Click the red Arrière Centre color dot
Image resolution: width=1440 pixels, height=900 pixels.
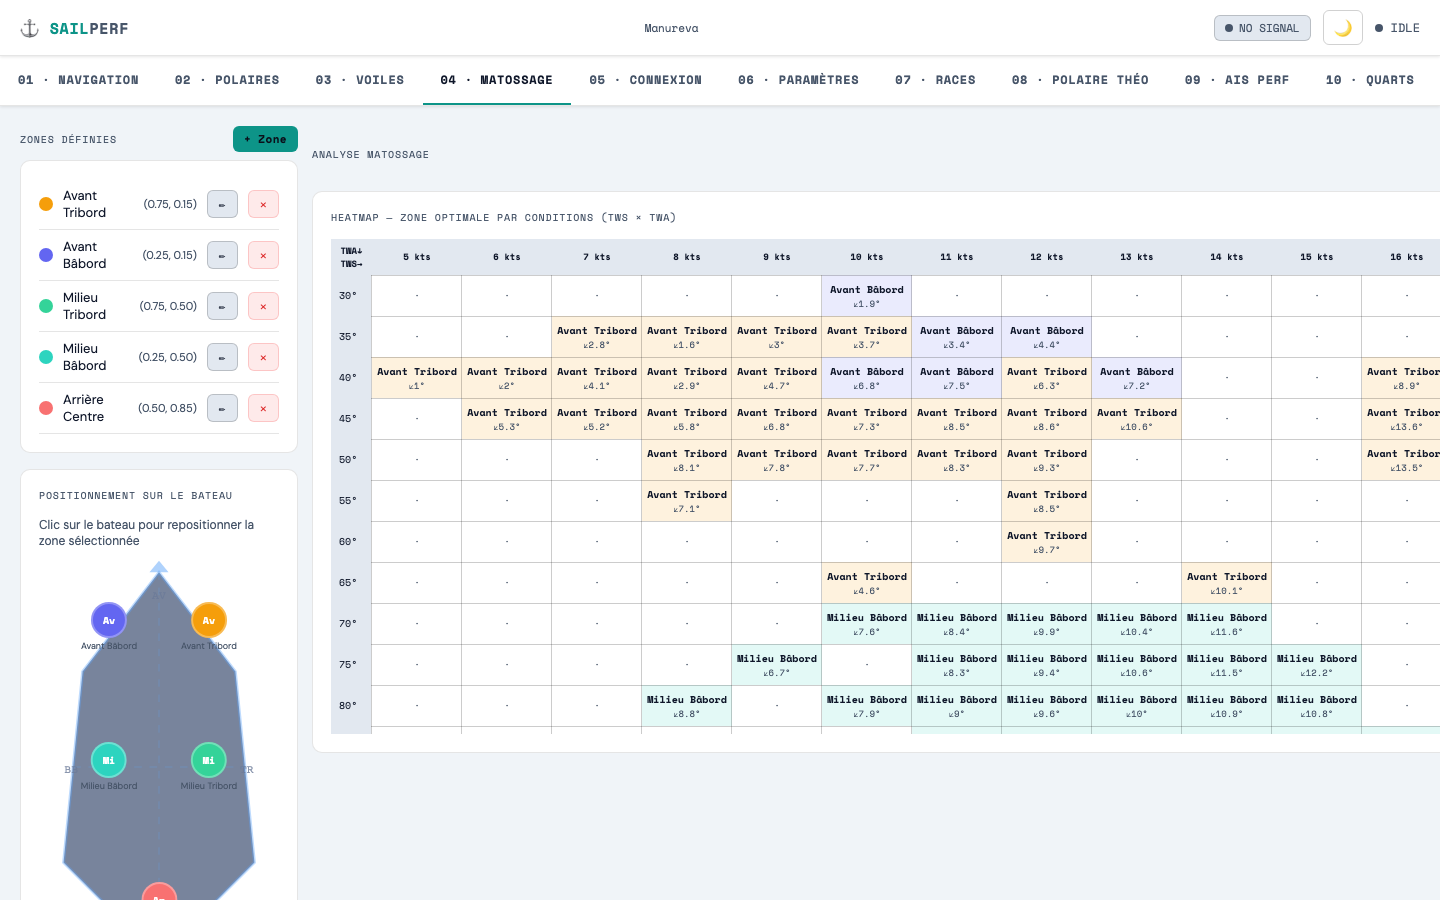point(46,408)
